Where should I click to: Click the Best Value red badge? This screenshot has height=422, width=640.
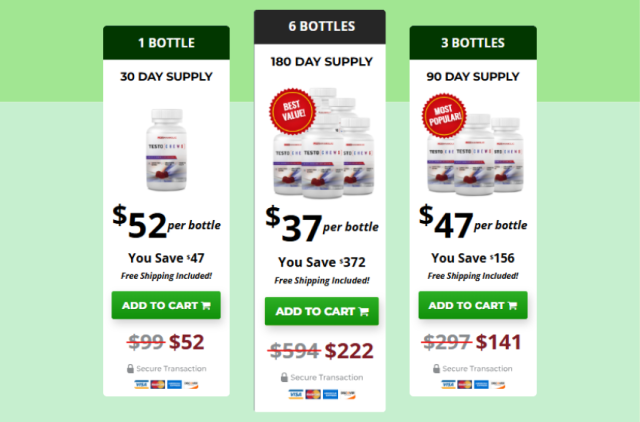(292, 111)
